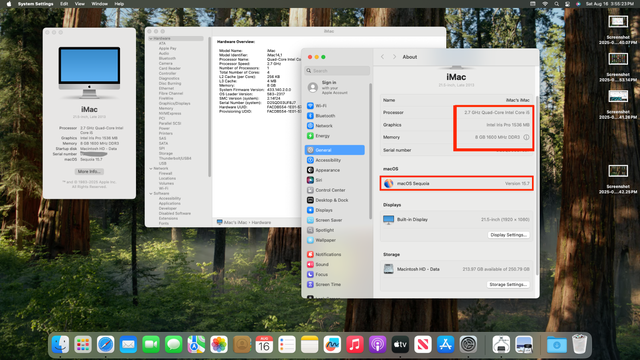Screen dimensions: 640x360
Task: Click the settings Search field
Action: pyautogui.click(x=337, y=71)
